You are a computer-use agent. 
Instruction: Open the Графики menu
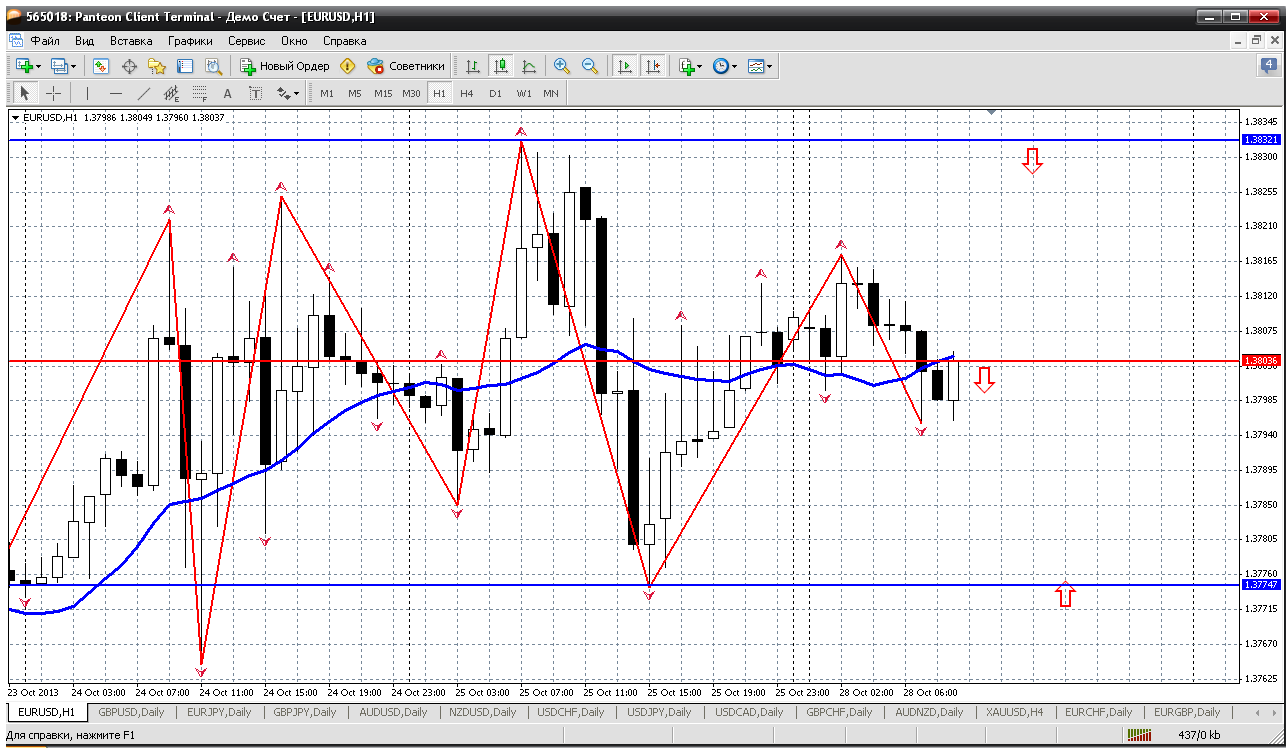(x=190, y=41)
